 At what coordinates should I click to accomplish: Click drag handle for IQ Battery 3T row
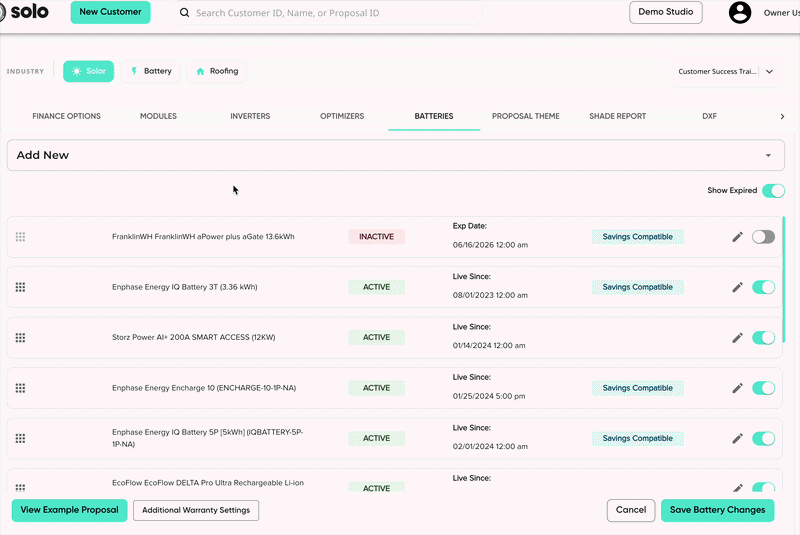click(20, 287)
